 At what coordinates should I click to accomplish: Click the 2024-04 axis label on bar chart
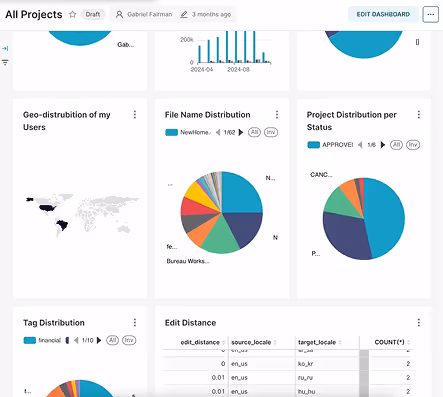202,69
